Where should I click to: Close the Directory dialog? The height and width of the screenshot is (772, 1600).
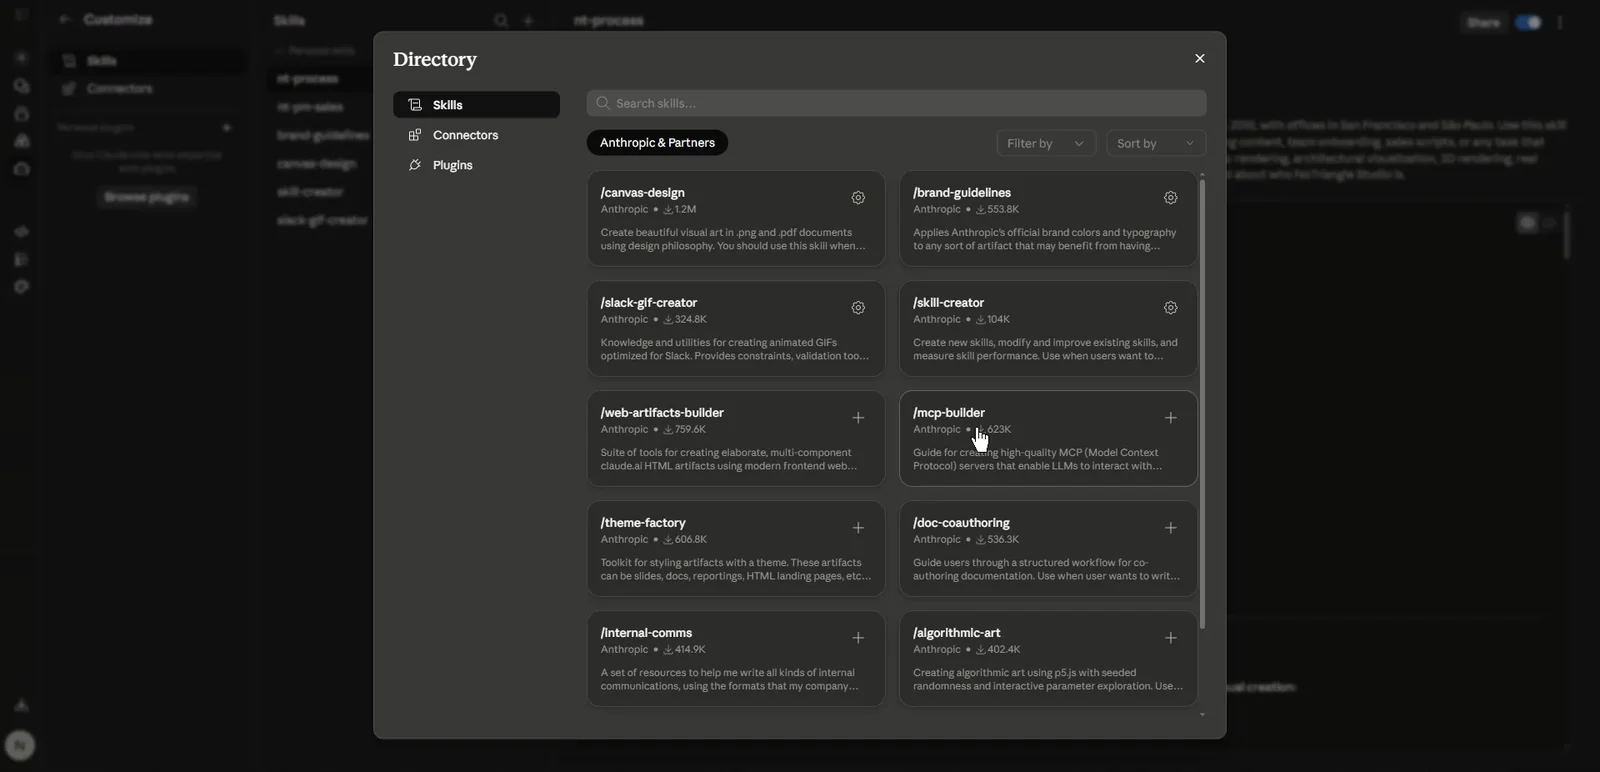[x=1200, y=59]
